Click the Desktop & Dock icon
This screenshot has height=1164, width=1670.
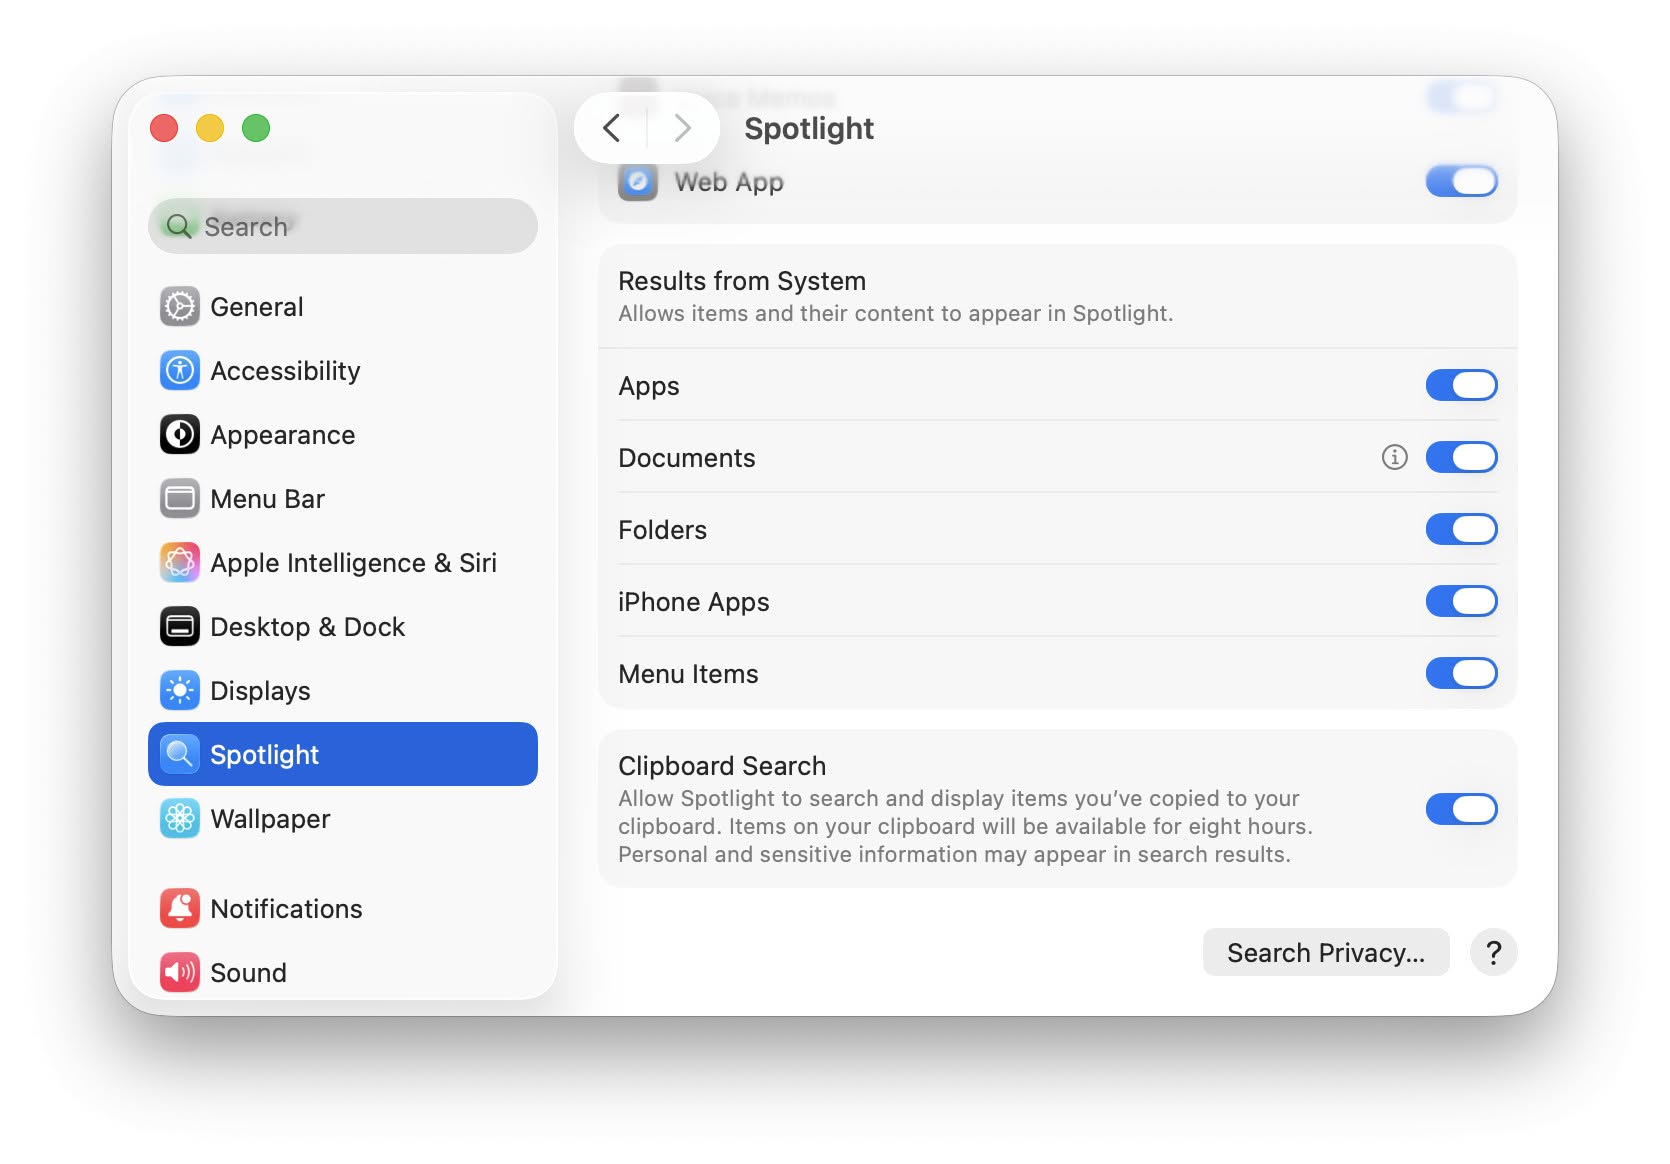[180, 627]
